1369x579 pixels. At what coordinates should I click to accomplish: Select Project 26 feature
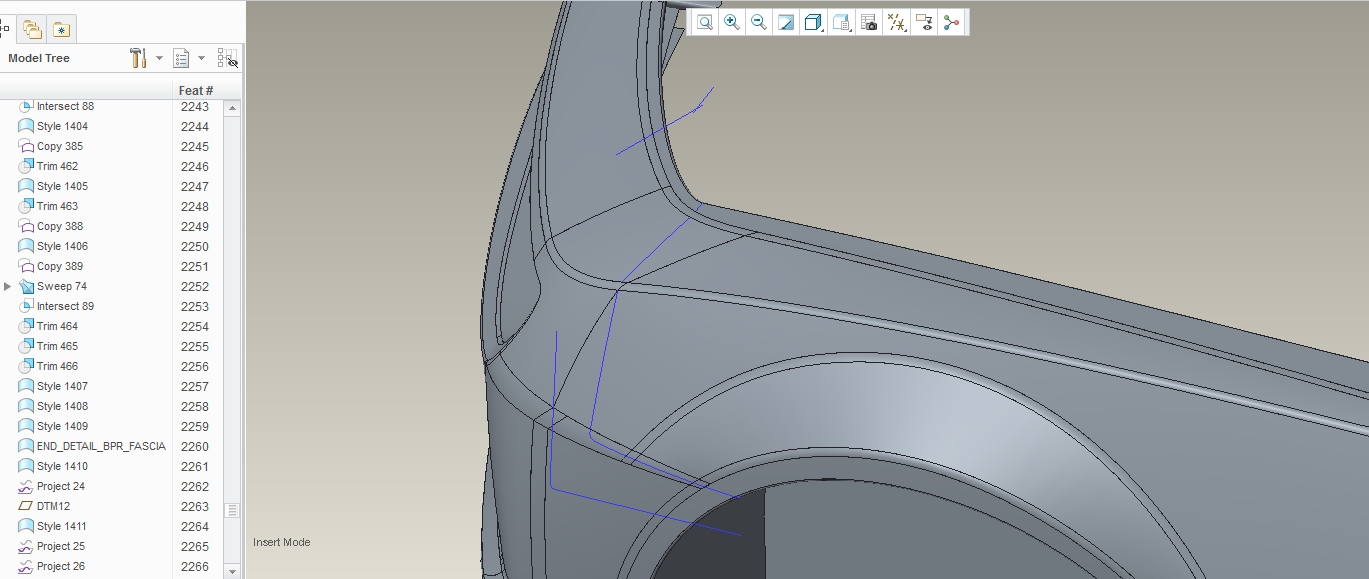tap(61, 566)
